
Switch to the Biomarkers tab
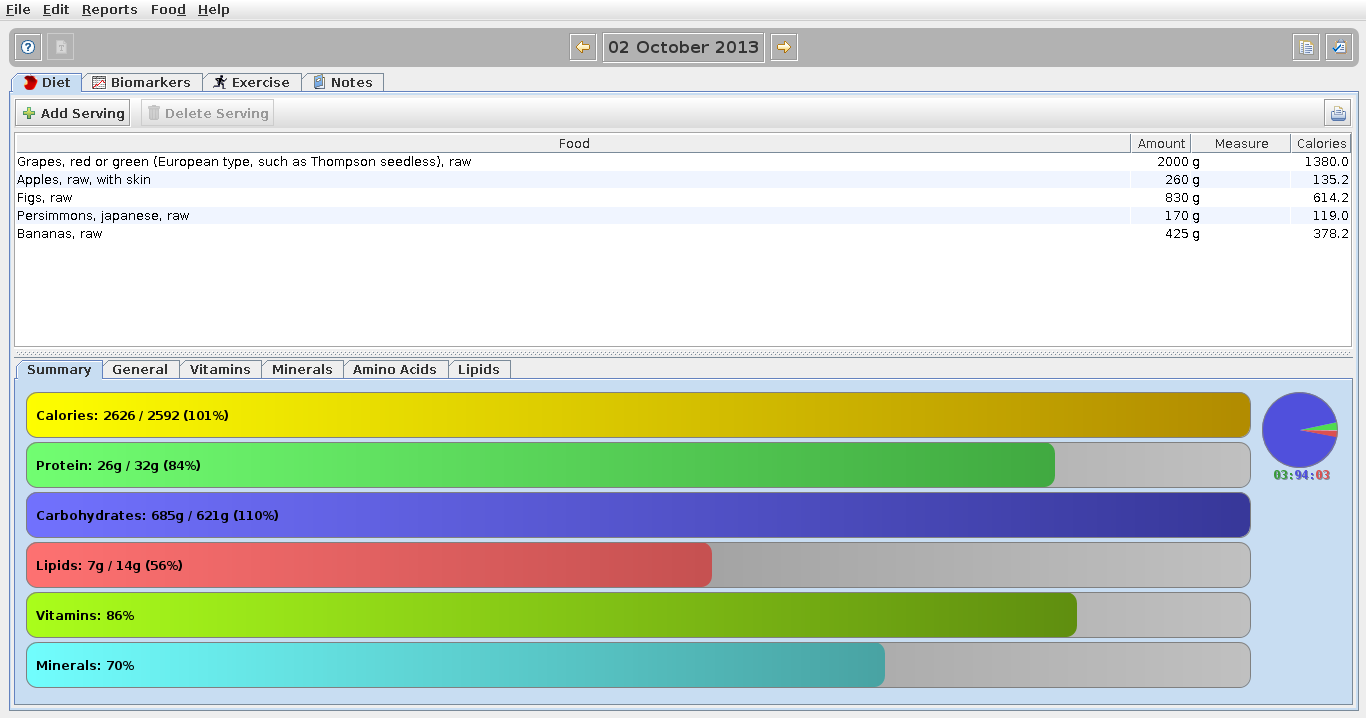(x=142, y=83)
